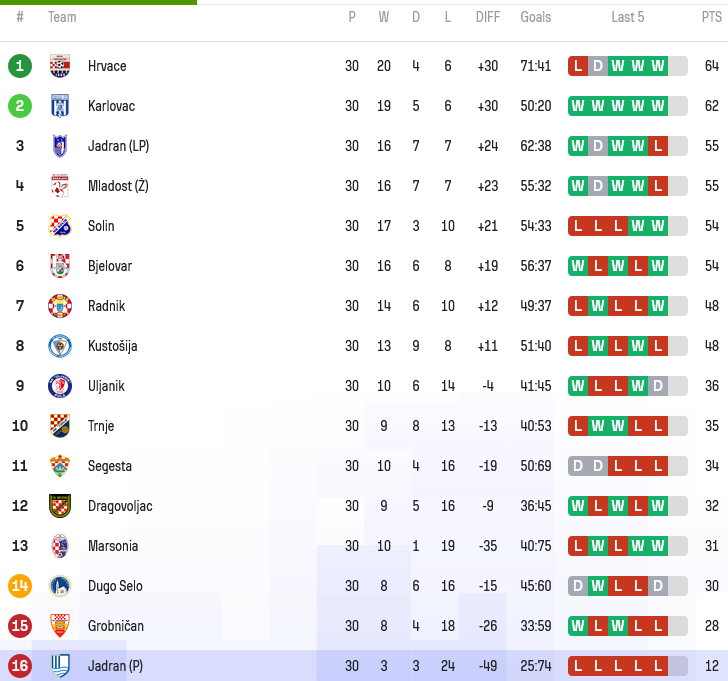Select the Dragovoljac shield logo
The height and width of the screenshot is (681, 728).
(x=60, y=506)
